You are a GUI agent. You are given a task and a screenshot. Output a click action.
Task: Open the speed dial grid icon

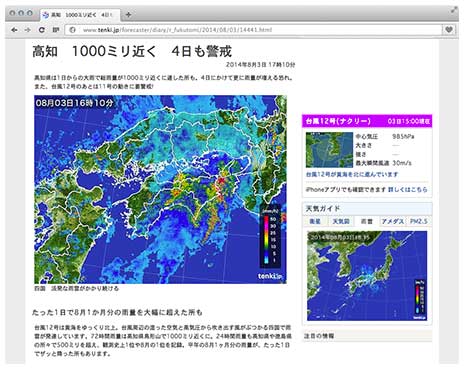click(x=56, y=30)
